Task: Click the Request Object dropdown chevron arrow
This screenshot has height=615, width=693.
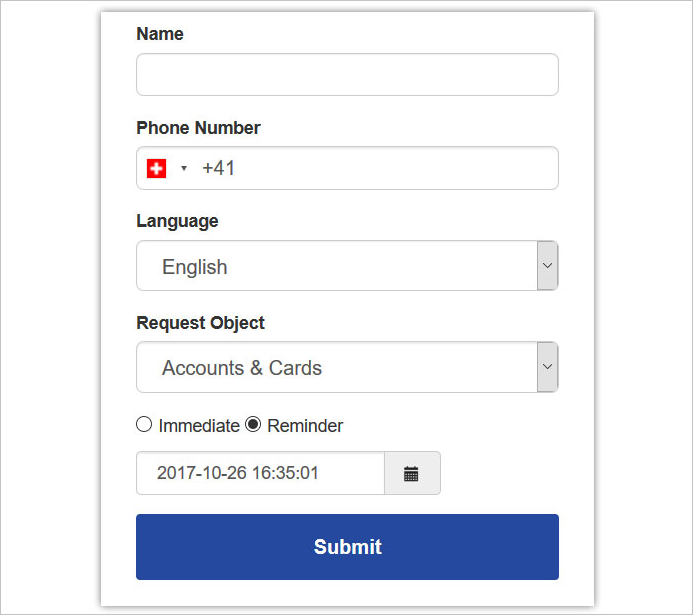Action: (548, 367)
